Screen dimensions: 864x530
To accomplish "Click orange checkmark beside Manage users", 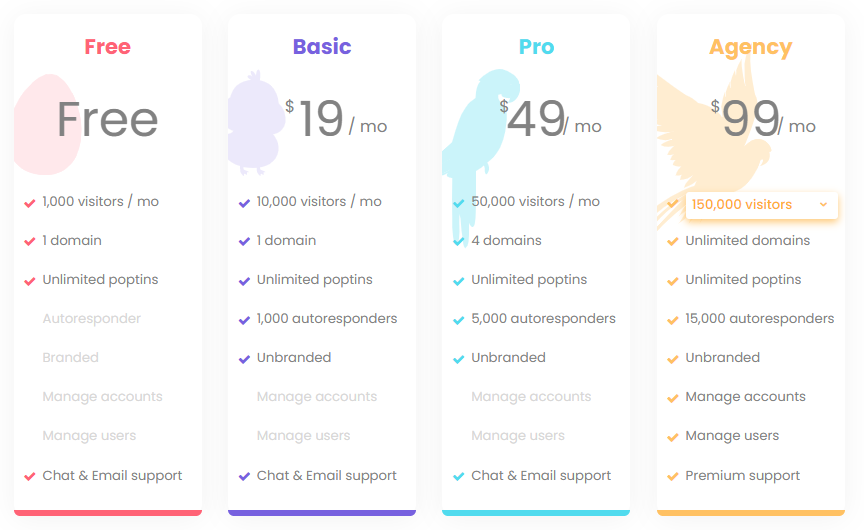I will point(672,437).
